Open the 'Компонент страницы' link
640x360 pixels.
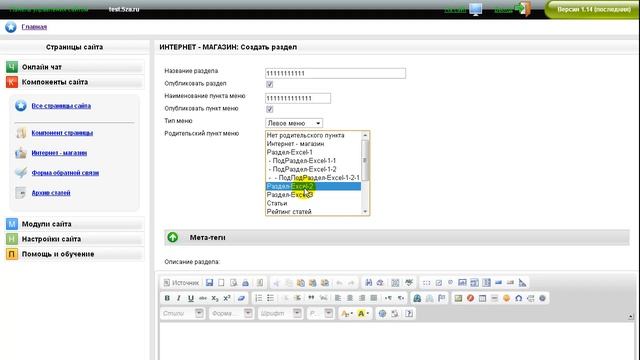(62, 133)
